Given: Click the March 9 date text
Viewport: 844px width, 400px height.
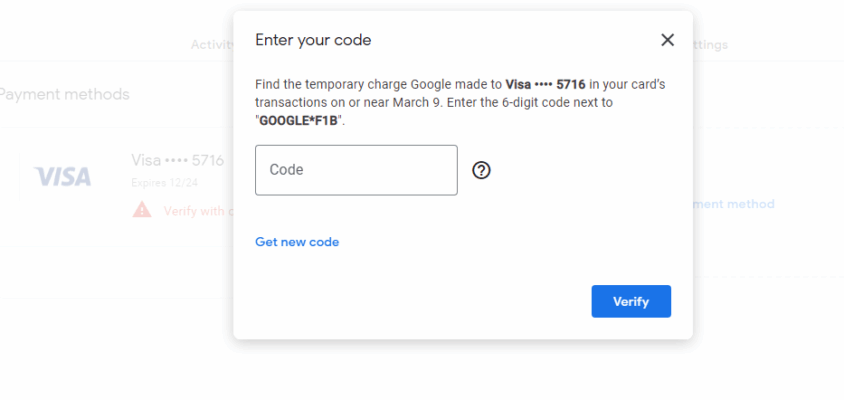Looking at the screenshot, I should pyautogui.click(x=417, y=102).
